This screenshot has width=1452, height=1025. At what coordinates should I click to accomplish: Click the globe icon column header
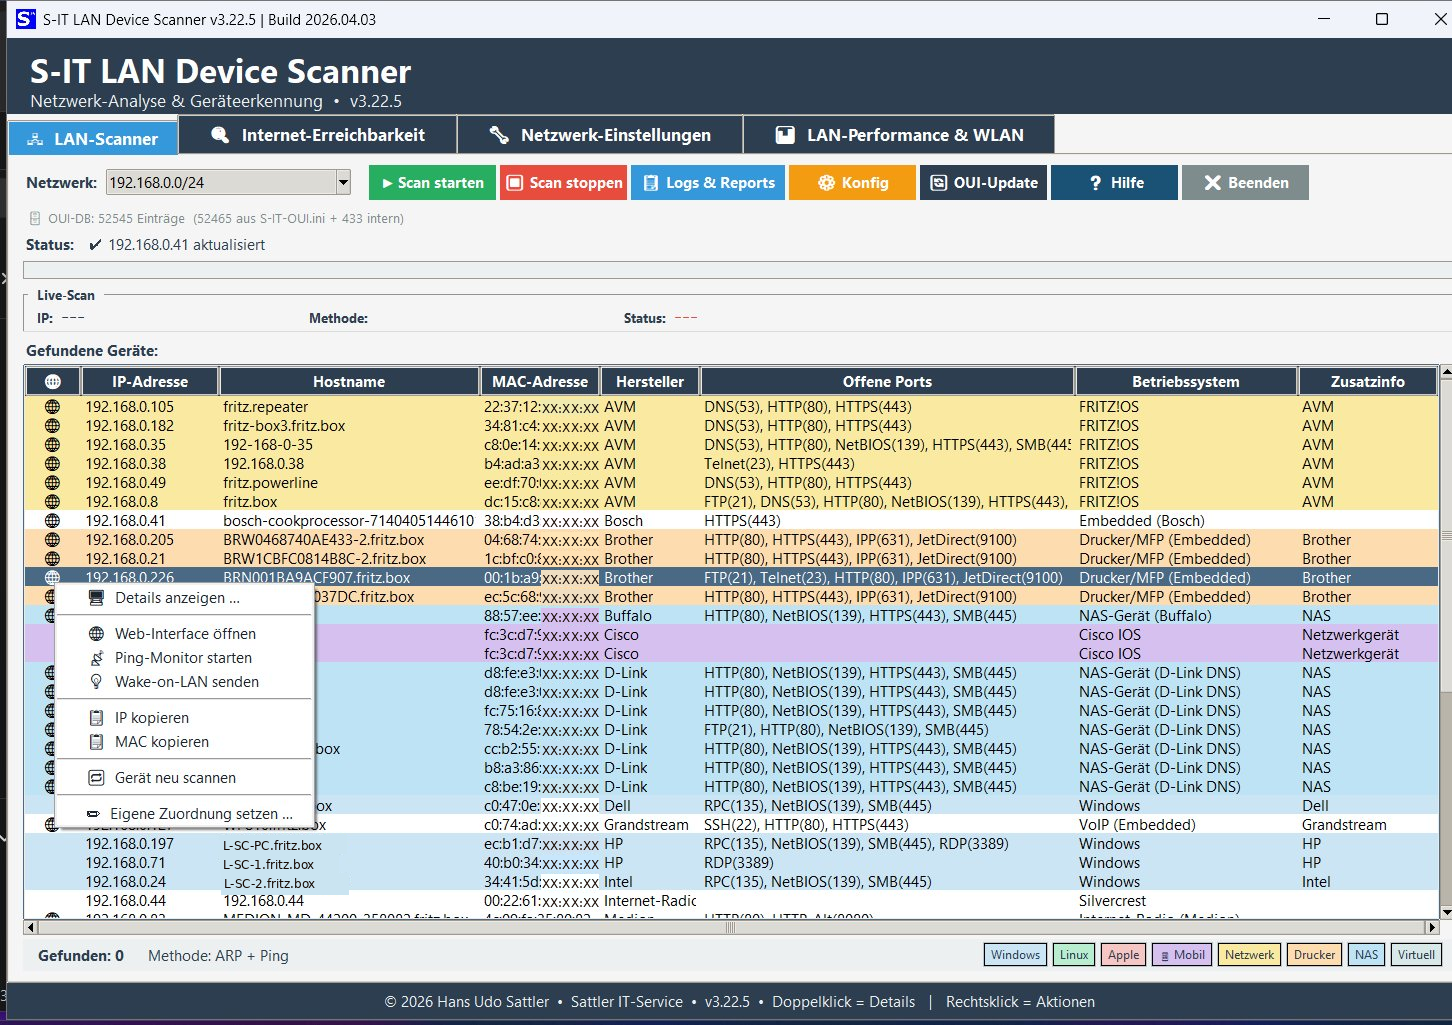coord(53,382)
